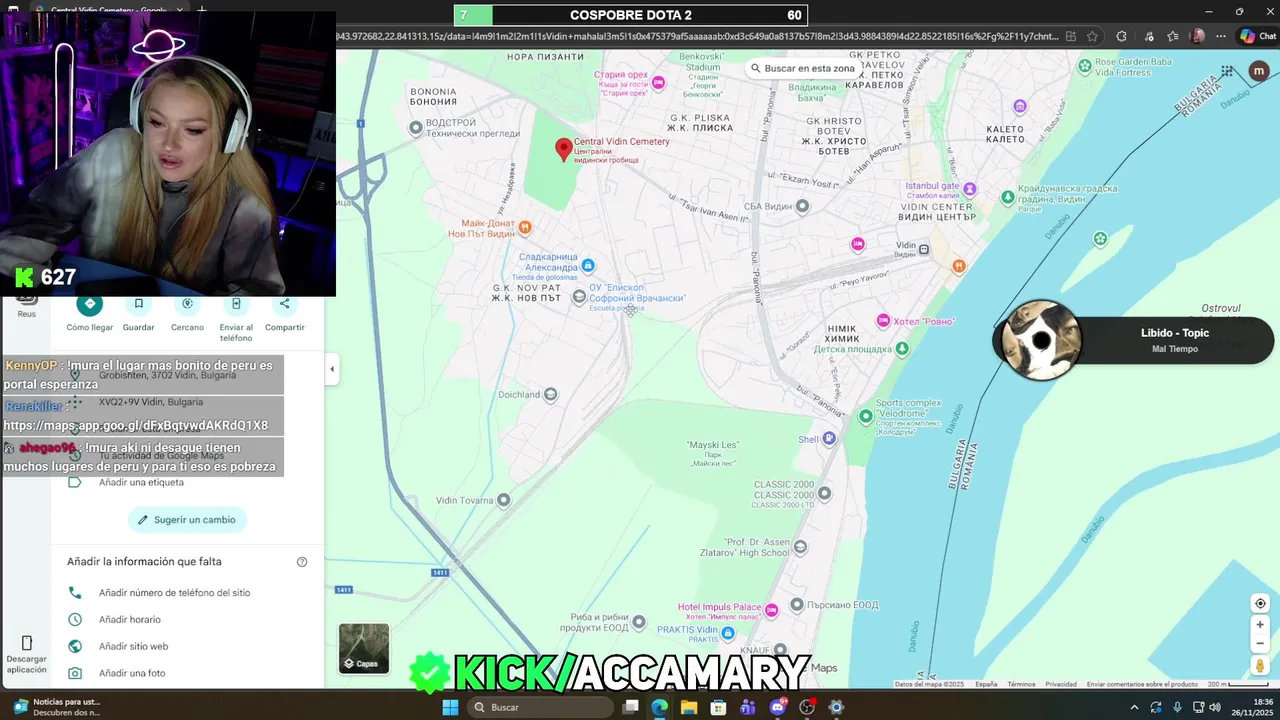Open the Copilot Chat button

(1259, 36)
